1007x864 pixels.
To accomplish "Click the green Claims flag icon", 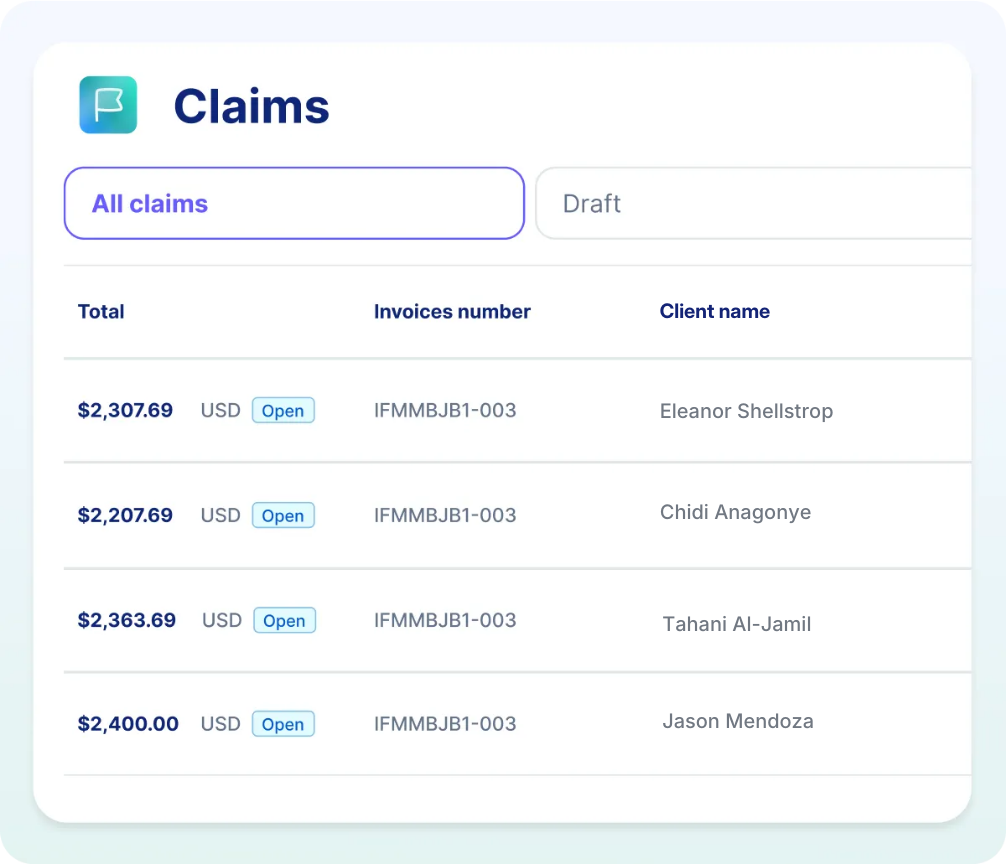I will point(108,105).
